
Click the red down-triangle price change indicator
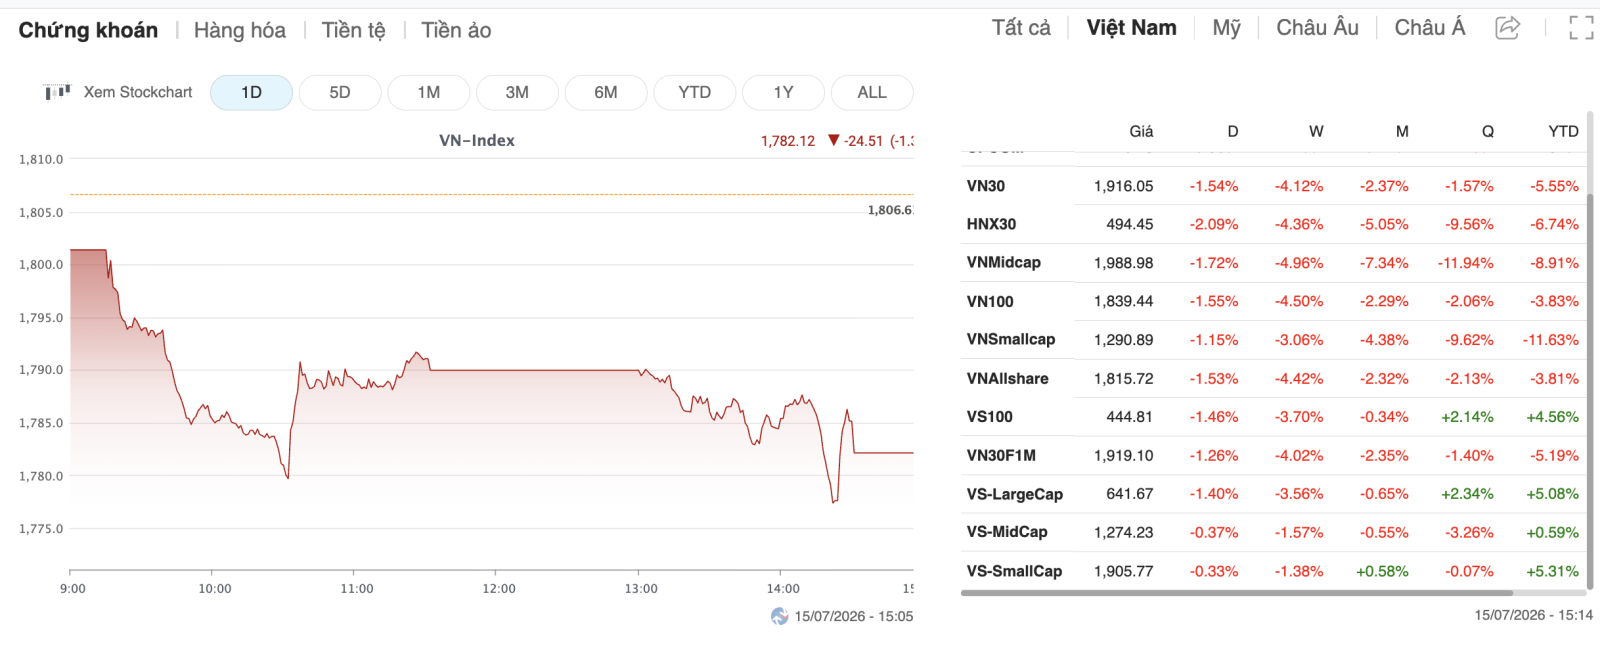click(834, 141)
